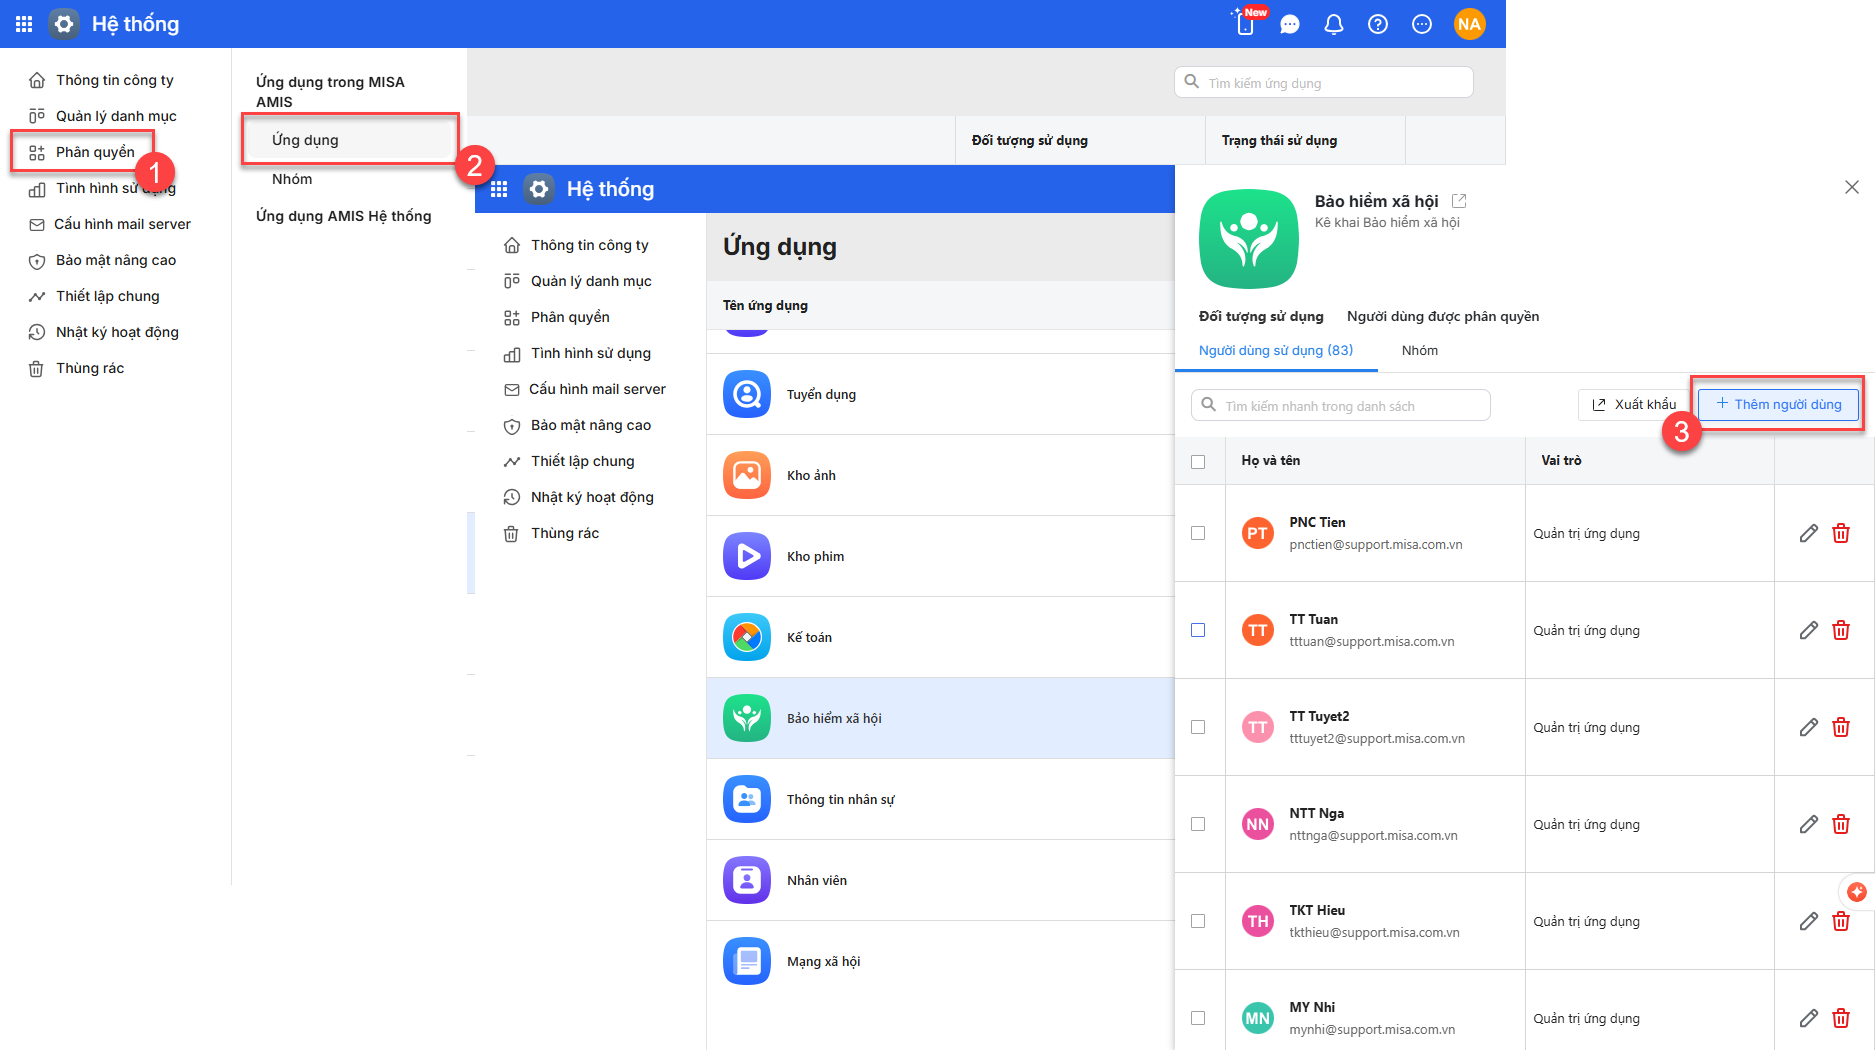Click the Vai trò column header
The image size is (1875, 1050).
click(1561, 460)
